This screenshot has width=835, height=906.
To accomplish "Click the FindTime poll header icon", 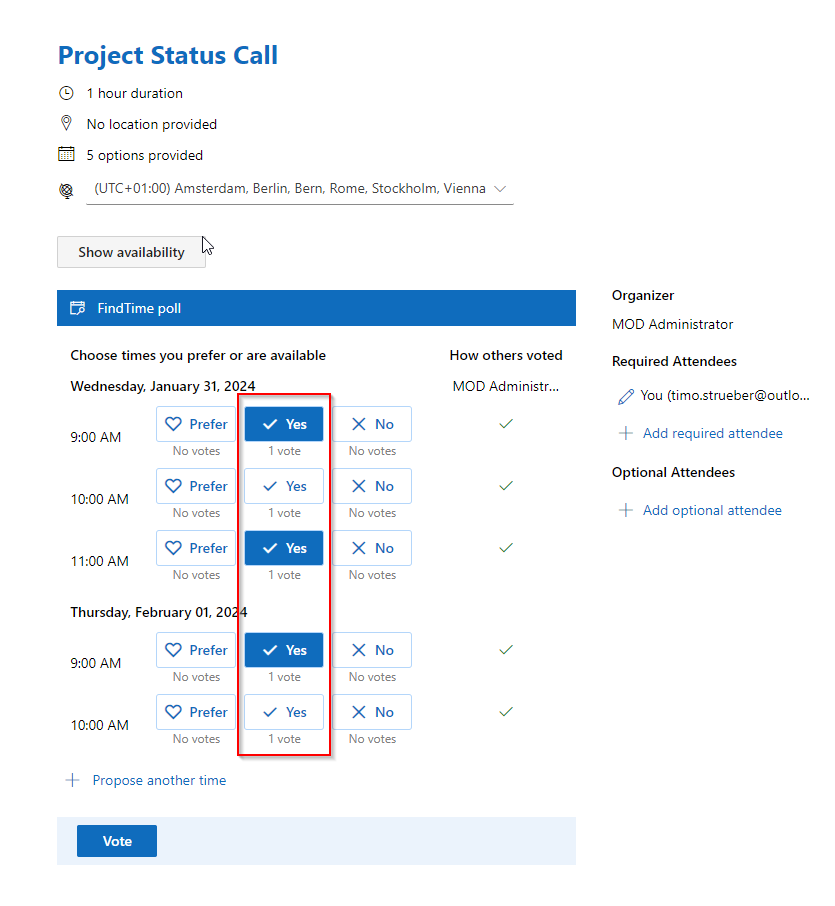I will 77,308.
